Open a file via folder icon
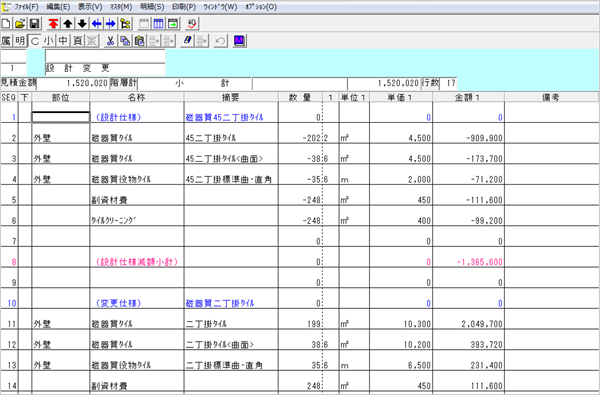Image resolution: width=600 pixels, height=395 pixels. 20,24
